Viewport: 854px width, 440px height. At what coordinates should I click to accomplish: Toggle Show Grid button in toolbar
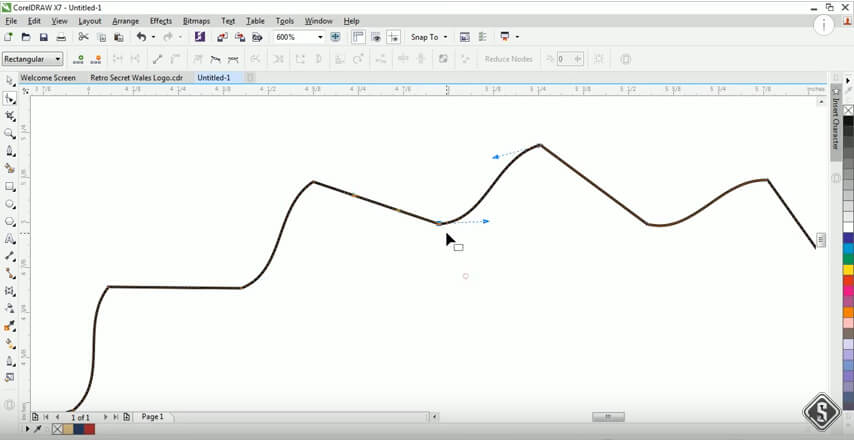click(376, 37)
